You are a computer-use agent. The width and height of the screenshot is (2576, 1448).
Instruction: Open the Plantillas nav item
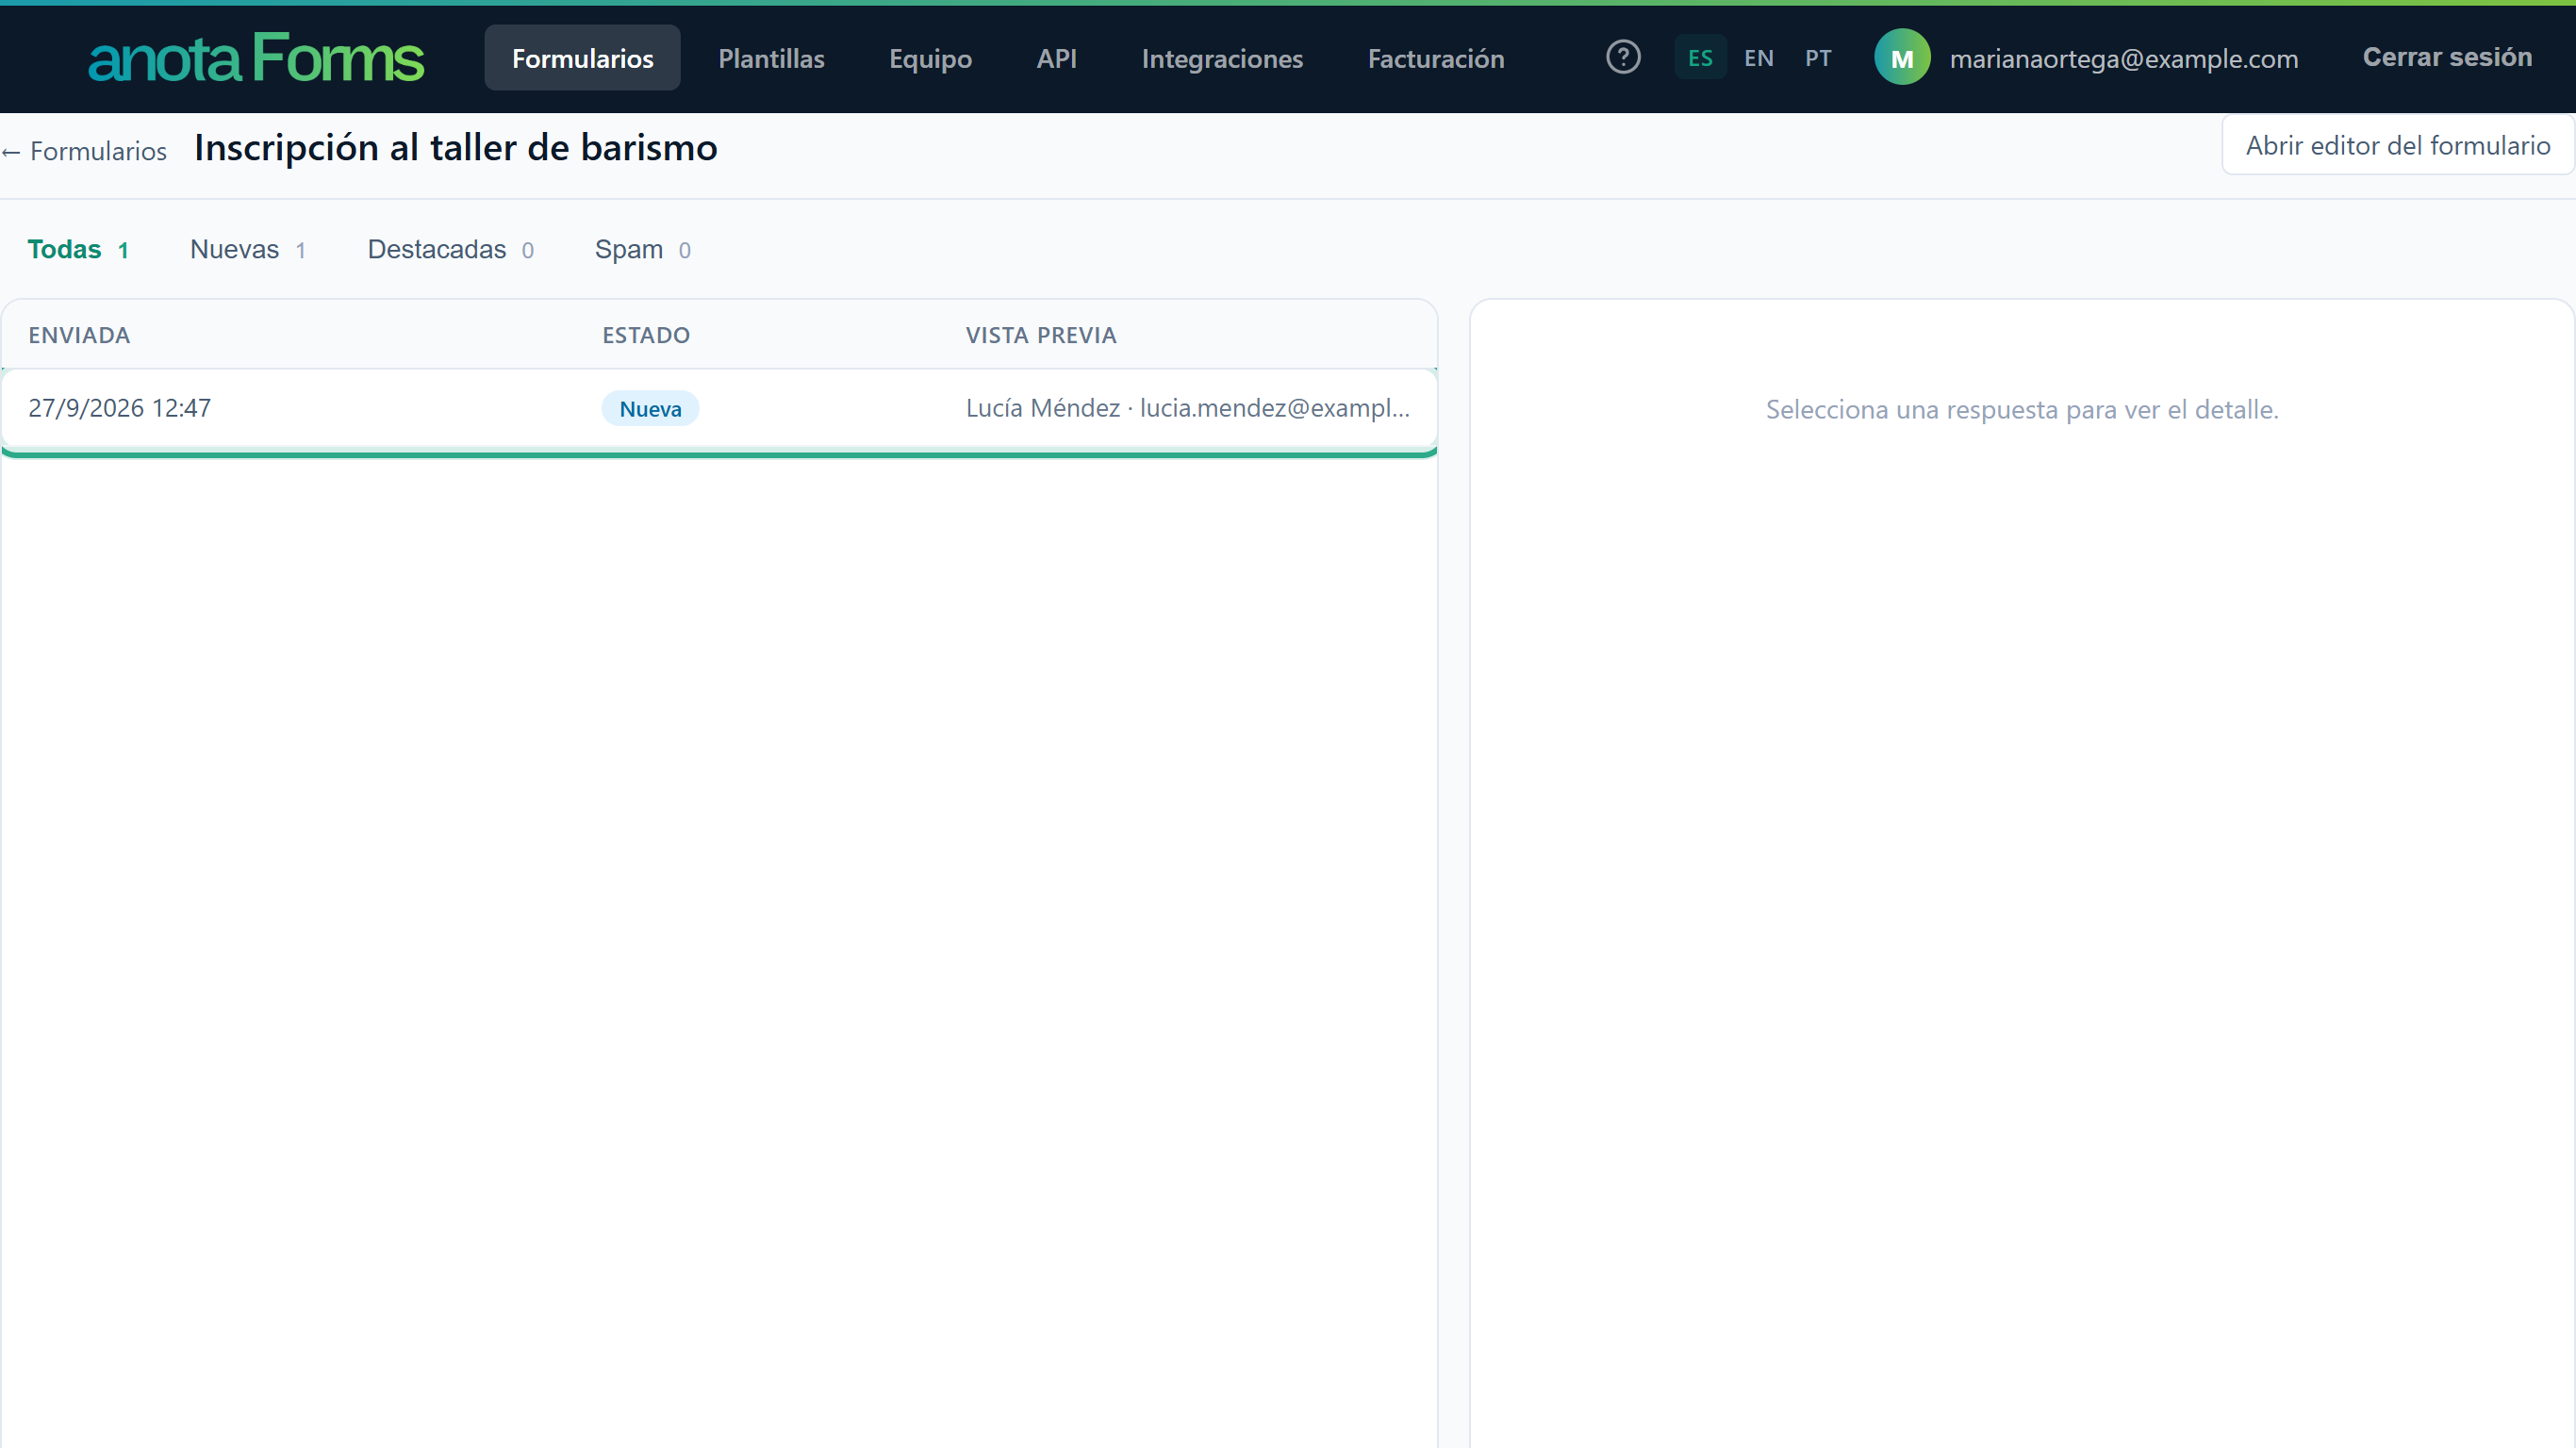pos(771,58)
